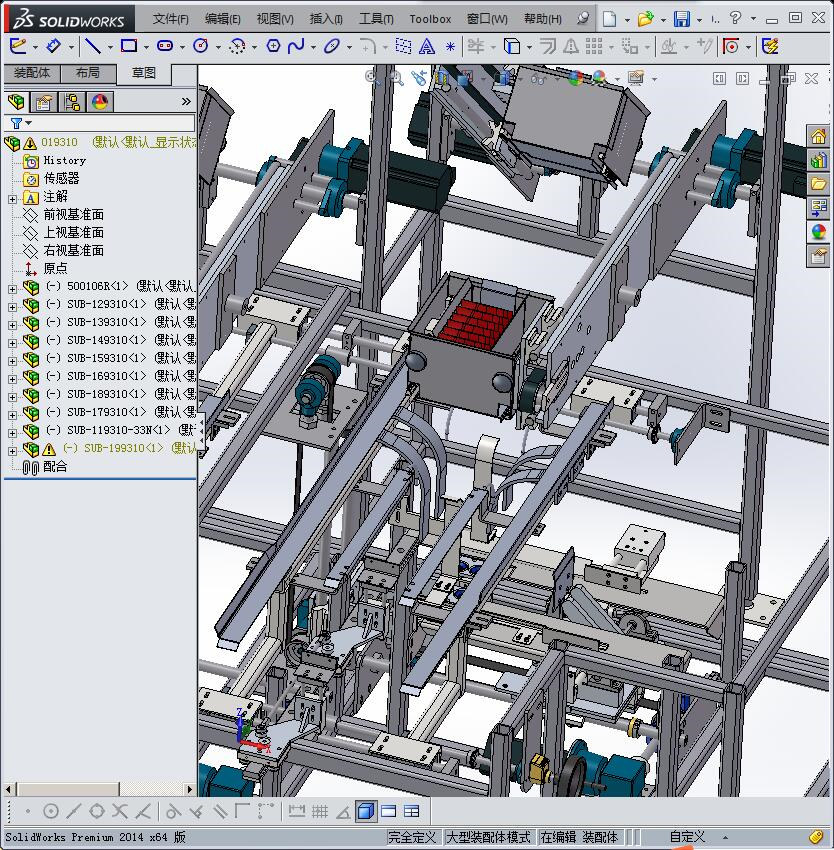Select the Point sketch tool
This screenshot has width=834, height=850.
[x=450, y=47]
